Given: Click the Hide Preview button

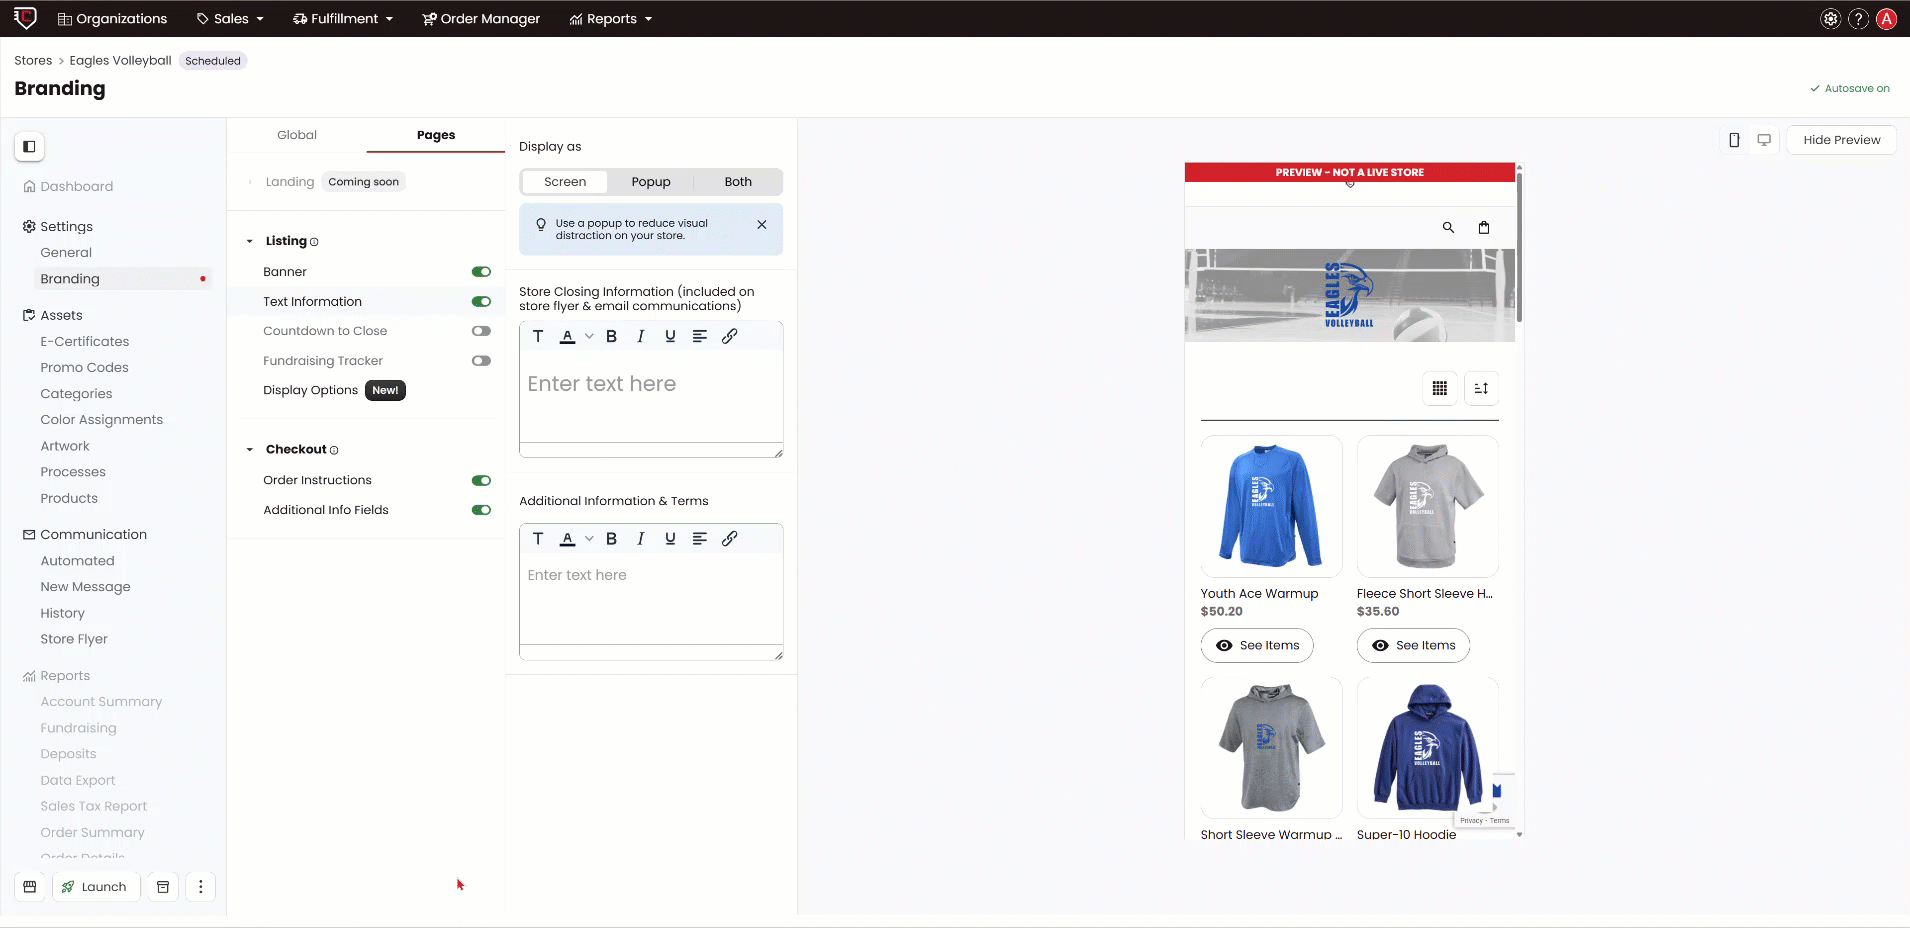Looking at the screenshot, I should tap(1841, 140).
